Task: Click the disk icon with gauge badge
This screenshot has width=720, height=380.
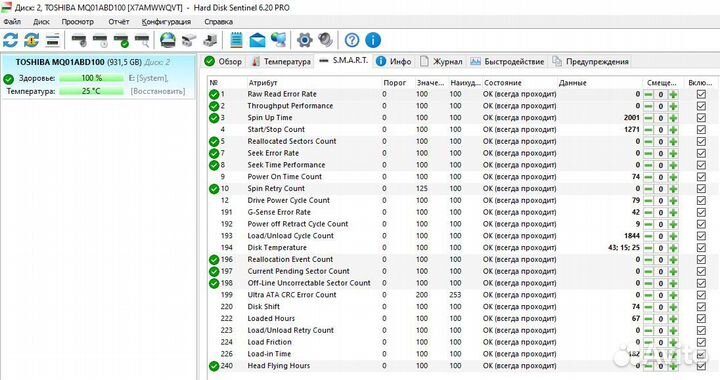Action: point(79,40)
